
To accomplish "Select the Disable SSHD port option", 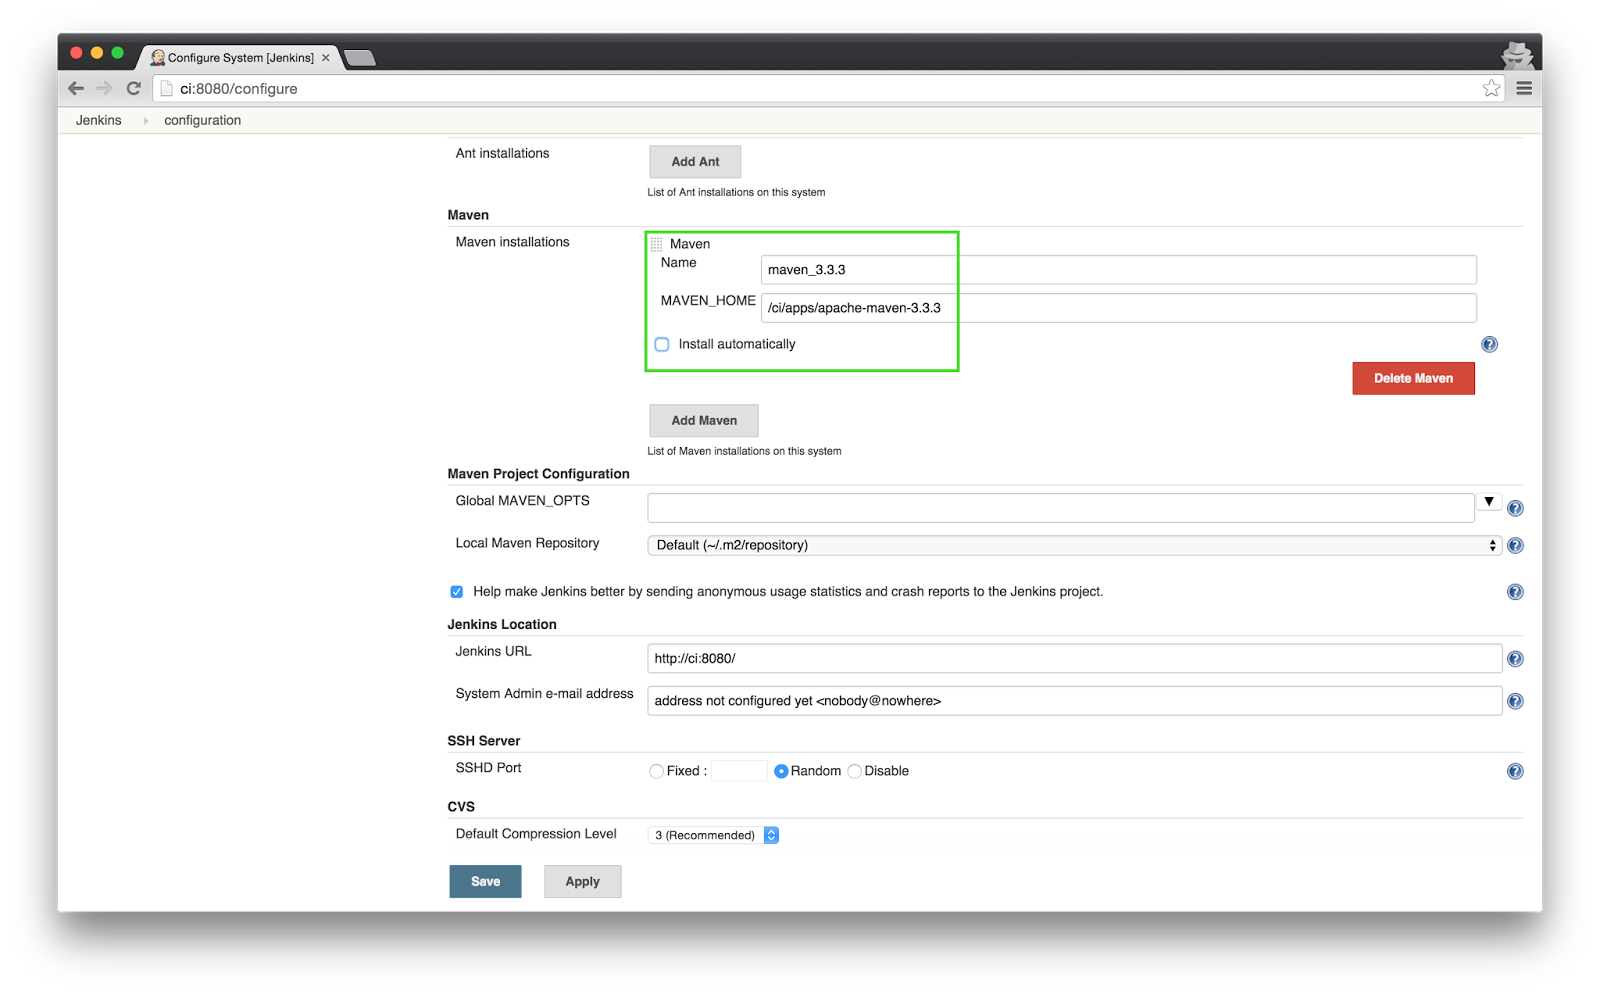I will pyautogui.click(x=854, y=771).
